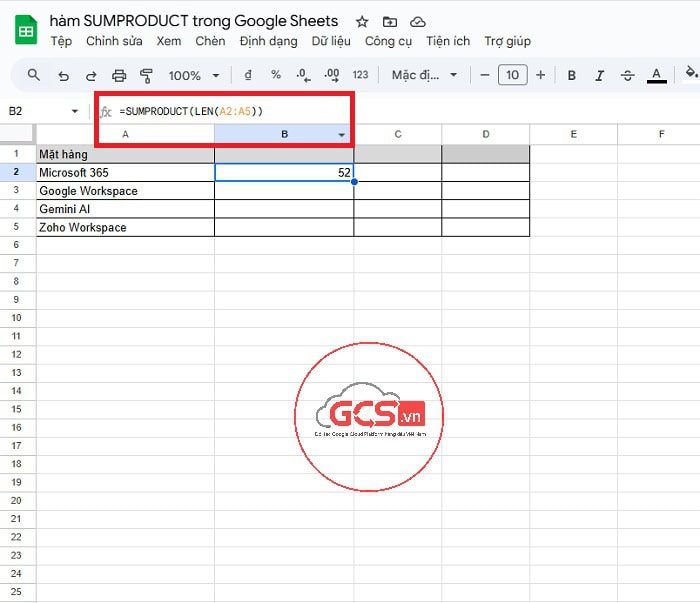Open the font family dropdown
Image resolution: width=700 pixels, height=603 pixels.
click(x=424, y=75)
